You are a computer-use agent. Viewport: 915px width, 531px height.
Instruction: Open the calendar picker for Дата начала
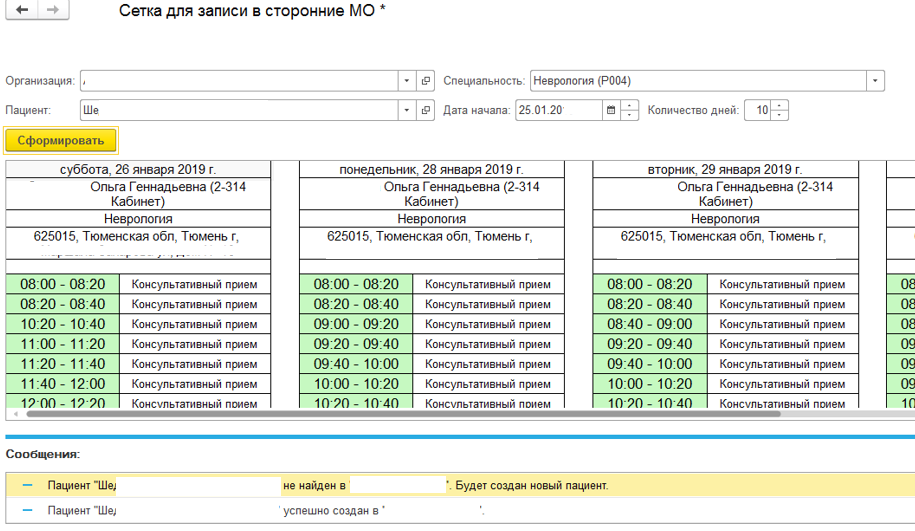(x=611, y=110)
